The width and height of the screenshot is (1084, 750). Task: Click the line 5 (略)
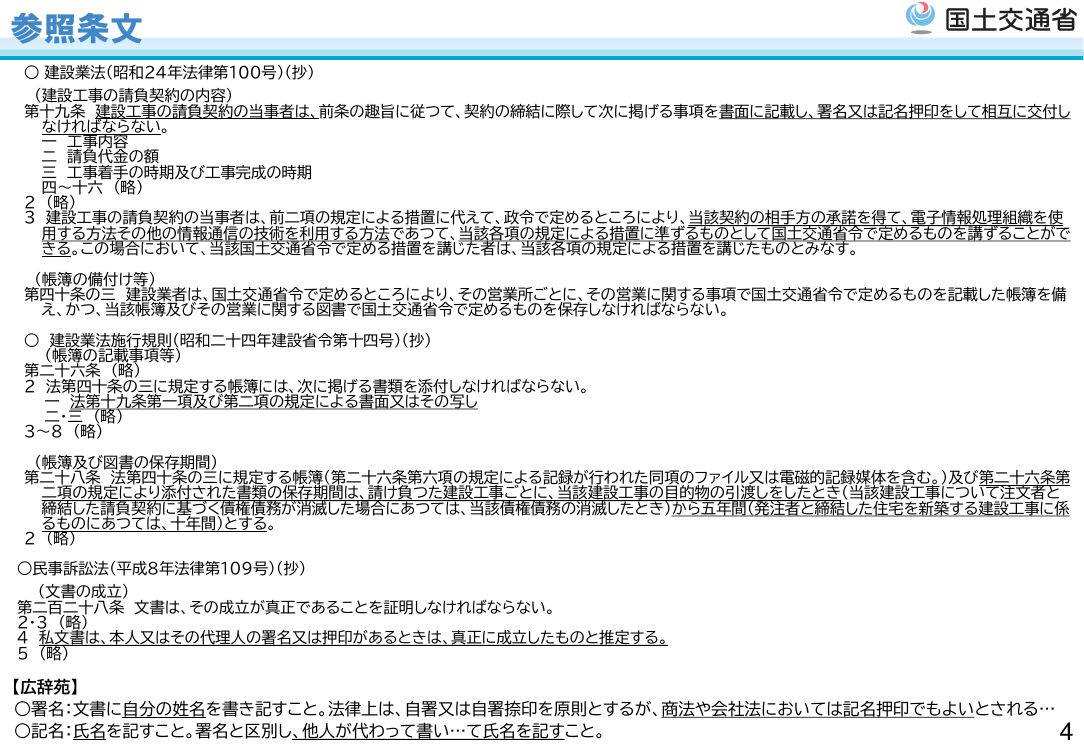tap(44, 653)
